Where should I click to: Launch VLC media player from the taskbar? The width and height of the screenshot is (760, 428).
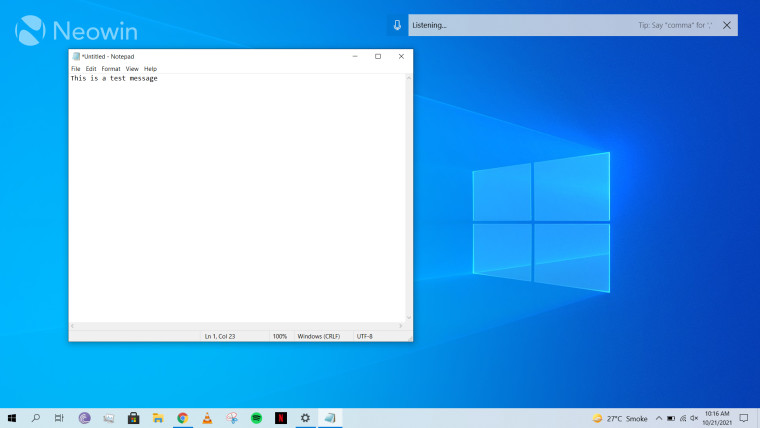[207, 418]
